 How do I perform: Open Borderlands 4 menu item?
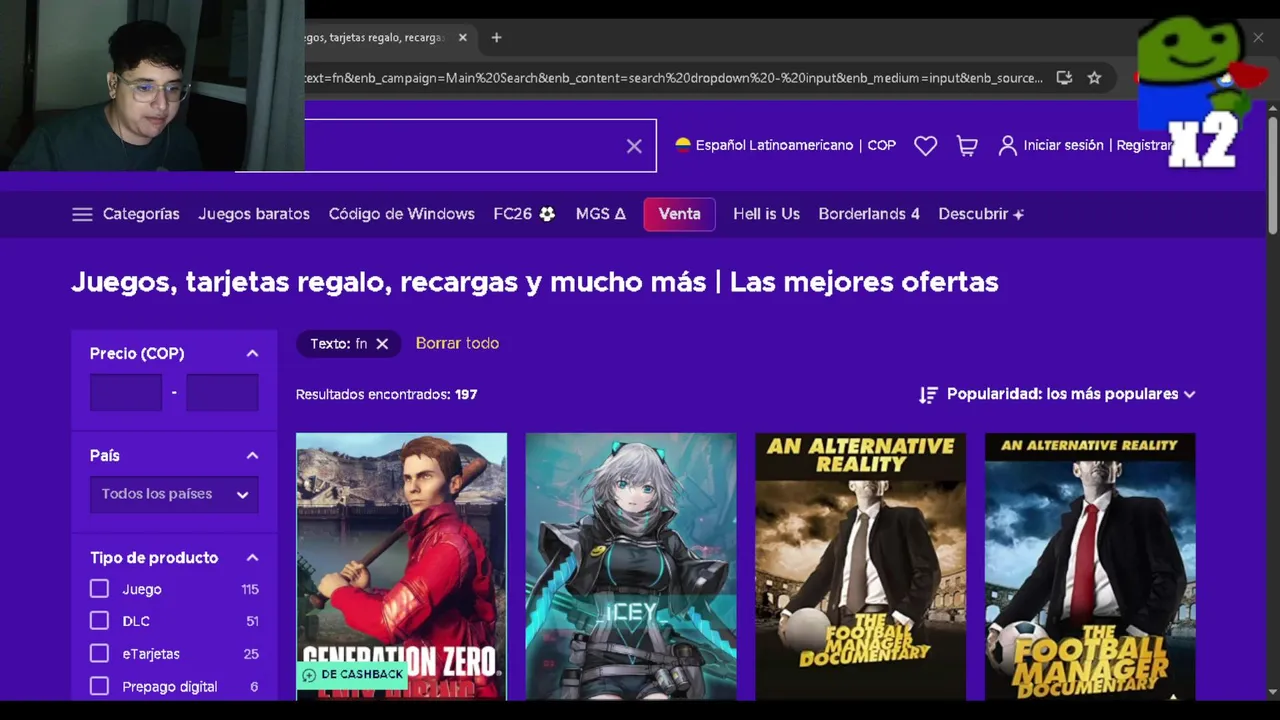[x=869, y=214]
